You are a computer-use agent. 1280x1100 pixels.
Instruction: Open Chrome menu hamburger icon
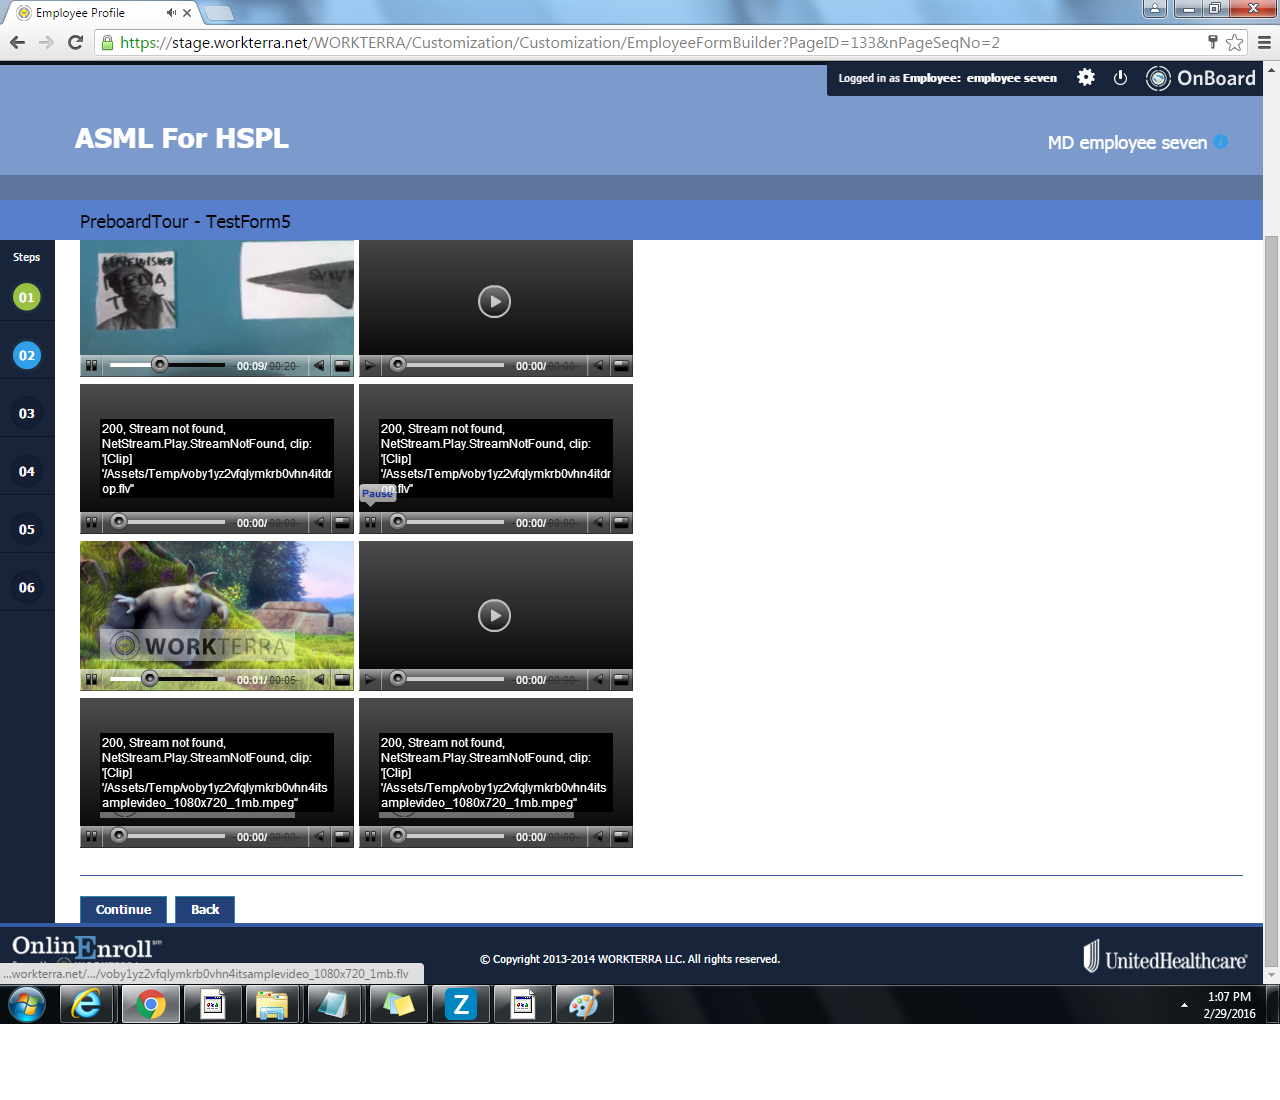click(x=1264, y=42)
